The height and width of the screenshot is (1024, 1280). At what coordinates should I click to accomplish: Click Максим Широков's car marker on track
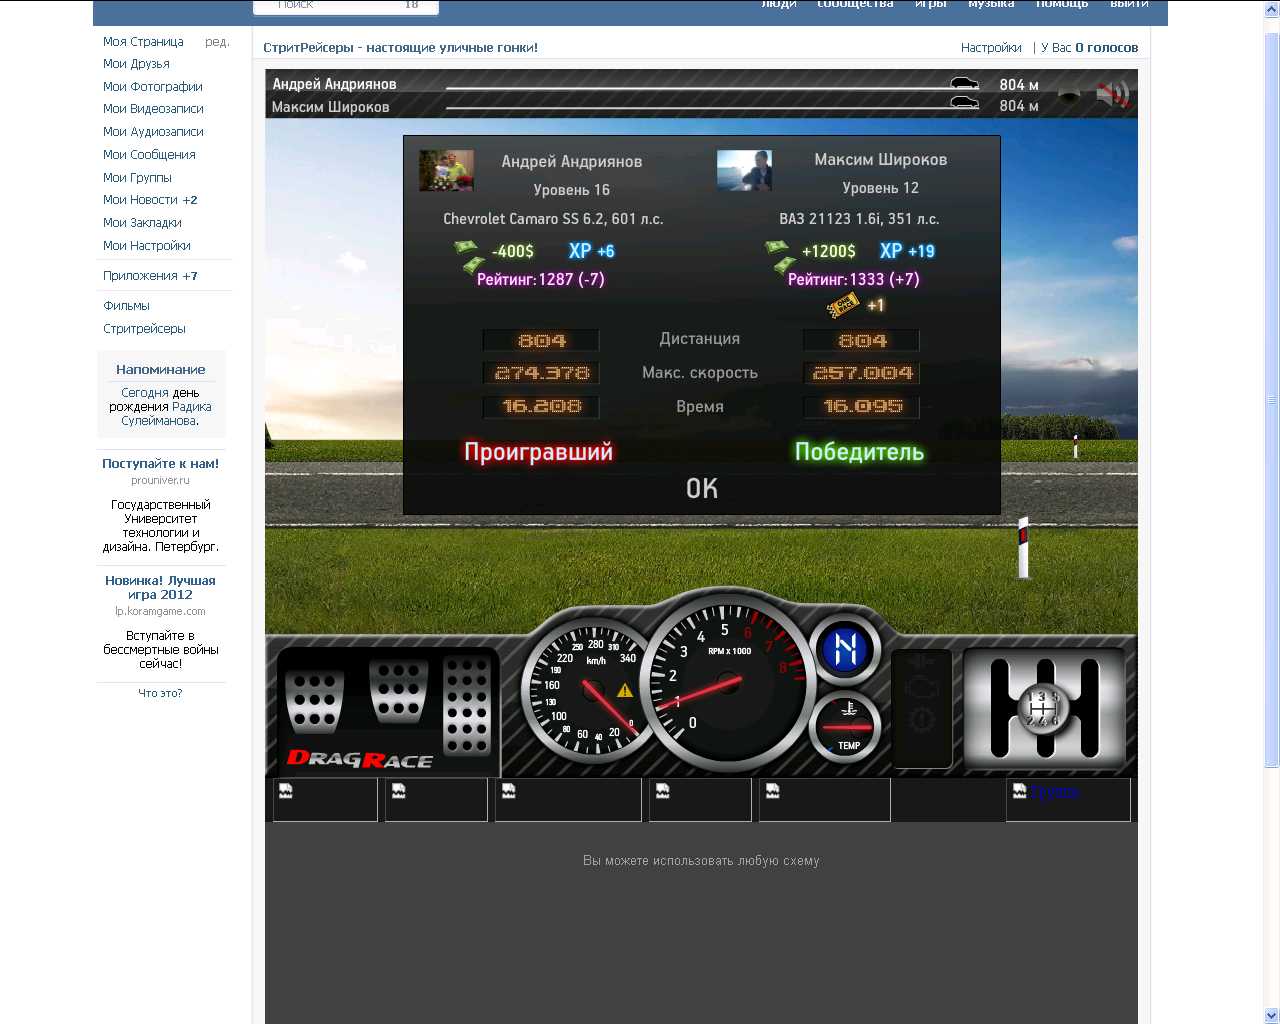tap(964, 102)
